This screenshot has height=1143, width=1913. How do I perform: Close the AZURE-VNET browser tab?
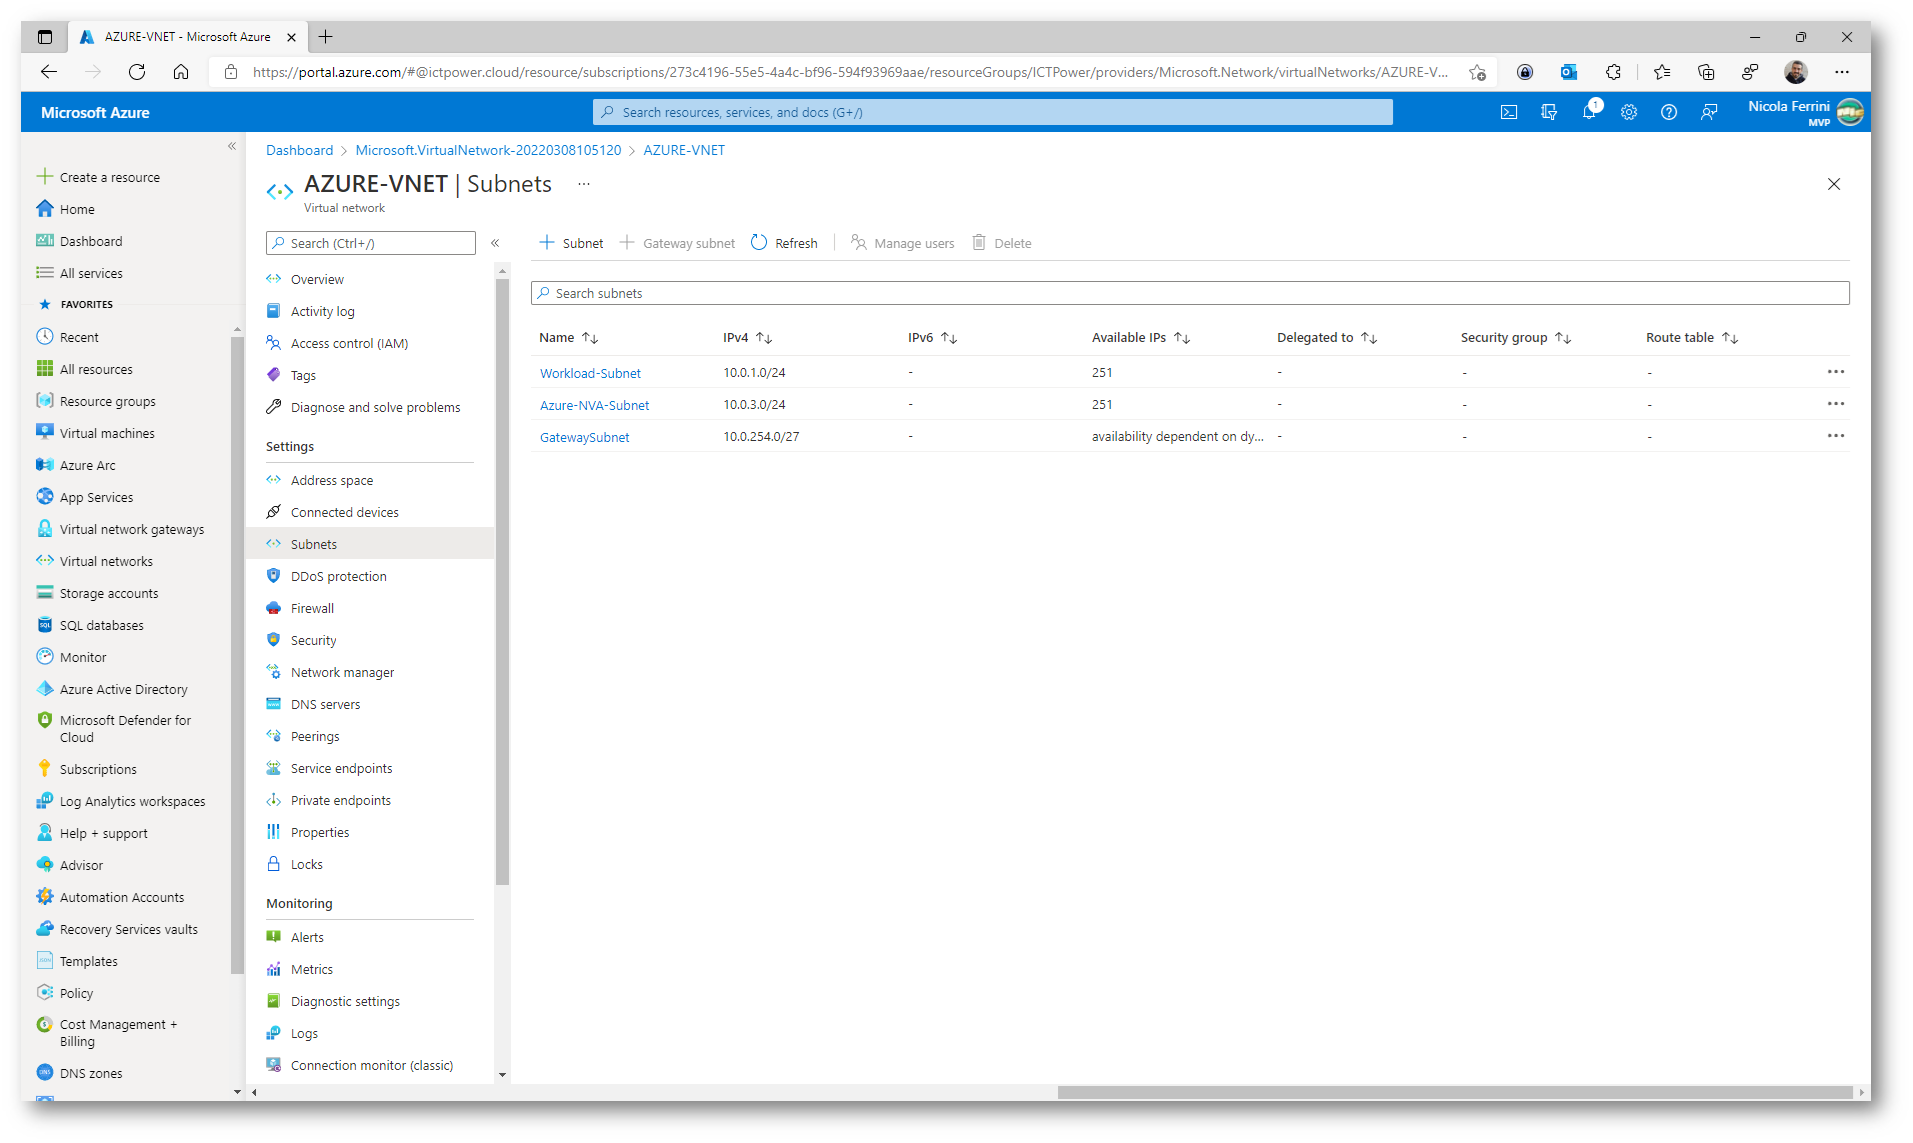[291, 37]
